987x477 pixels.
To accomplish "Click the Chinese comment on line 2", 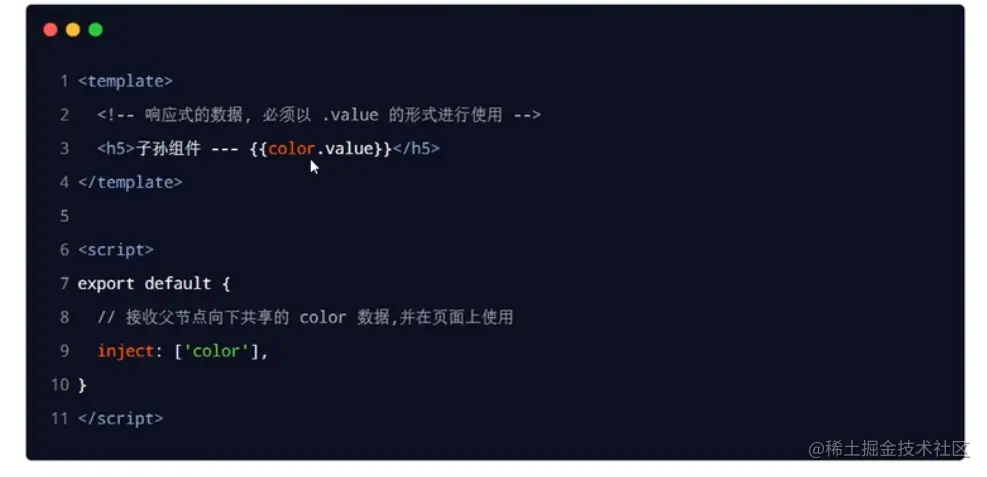I will pos(319,115).
